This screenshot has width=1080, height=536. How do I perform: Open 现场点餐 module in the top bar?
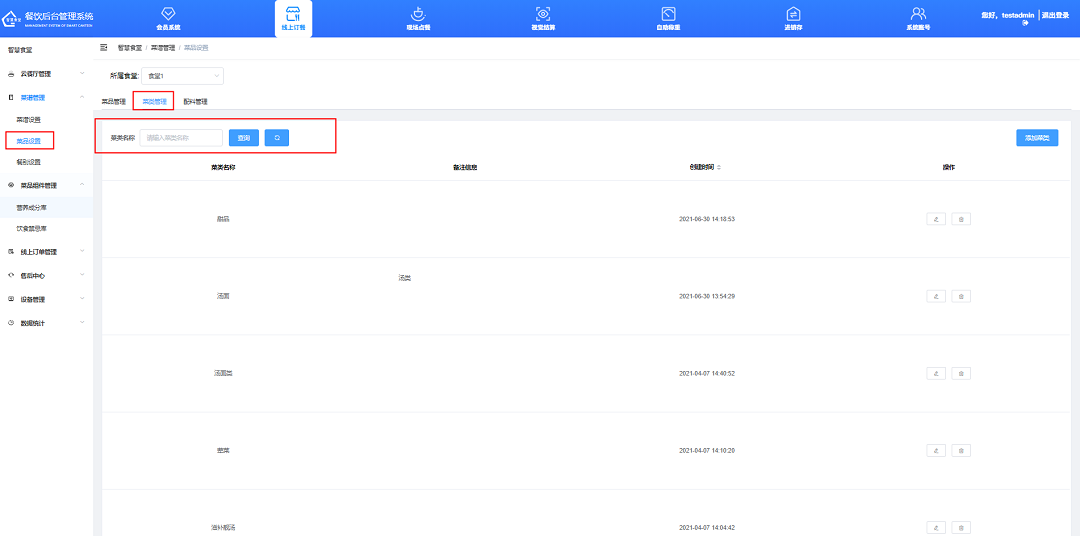(418, 18)
